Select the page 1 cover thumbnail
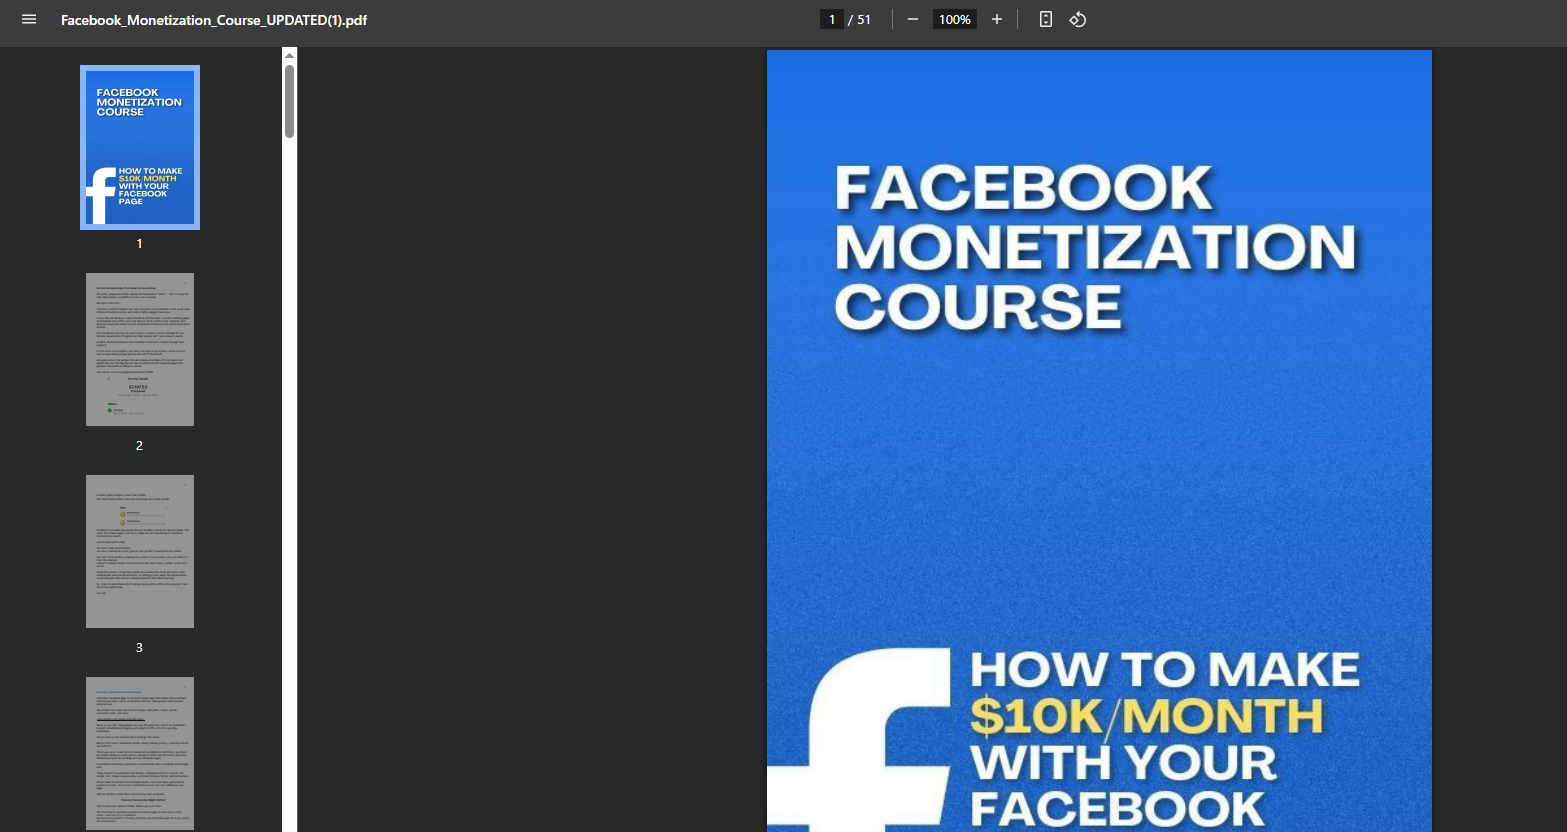1567x832 pixels. tap(139, 146)
